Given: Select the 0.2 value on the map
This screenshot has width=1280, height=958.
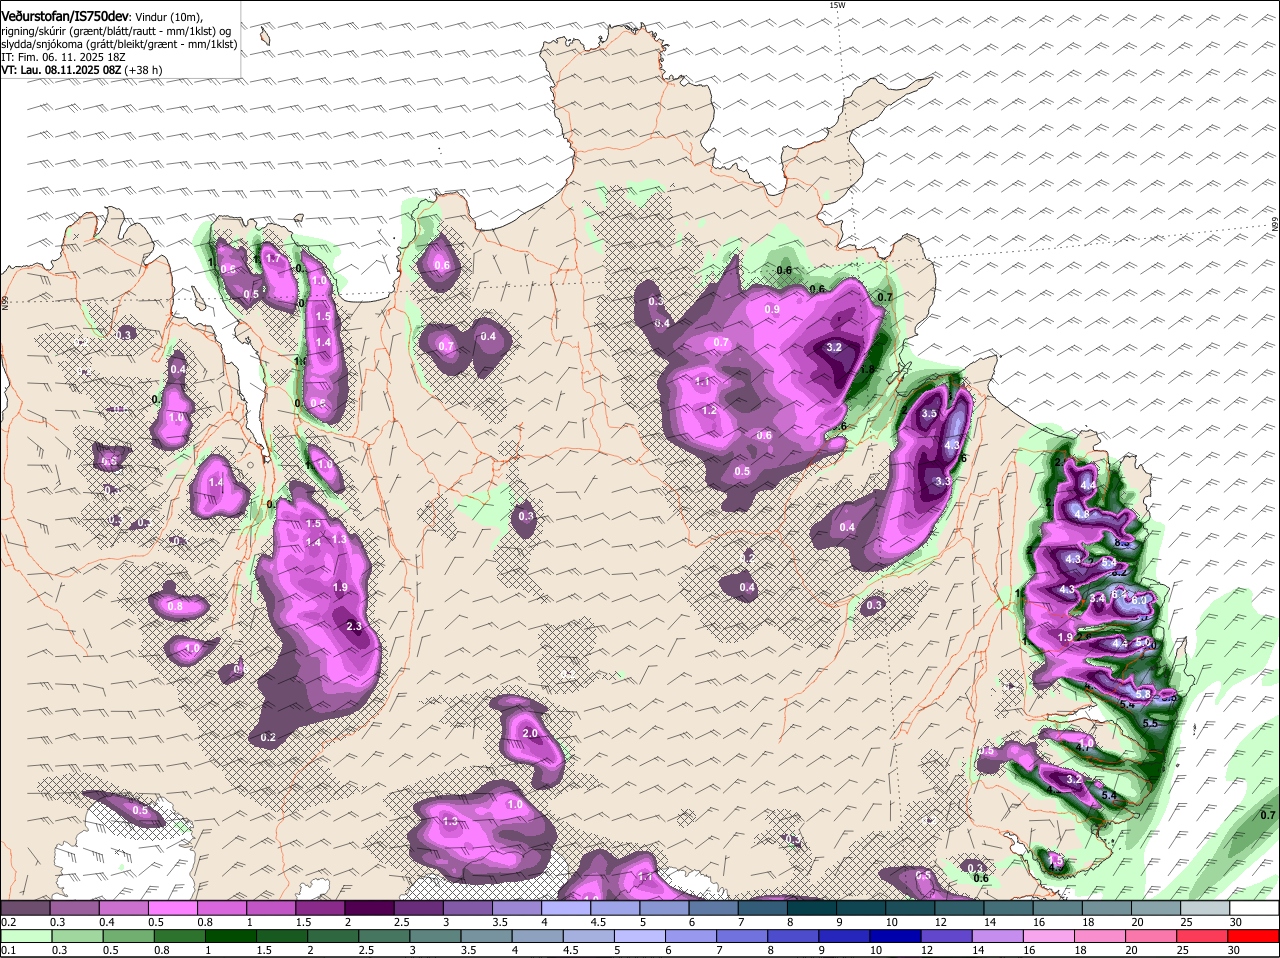Looking at the screenshot, I should (x=268, y=737).
